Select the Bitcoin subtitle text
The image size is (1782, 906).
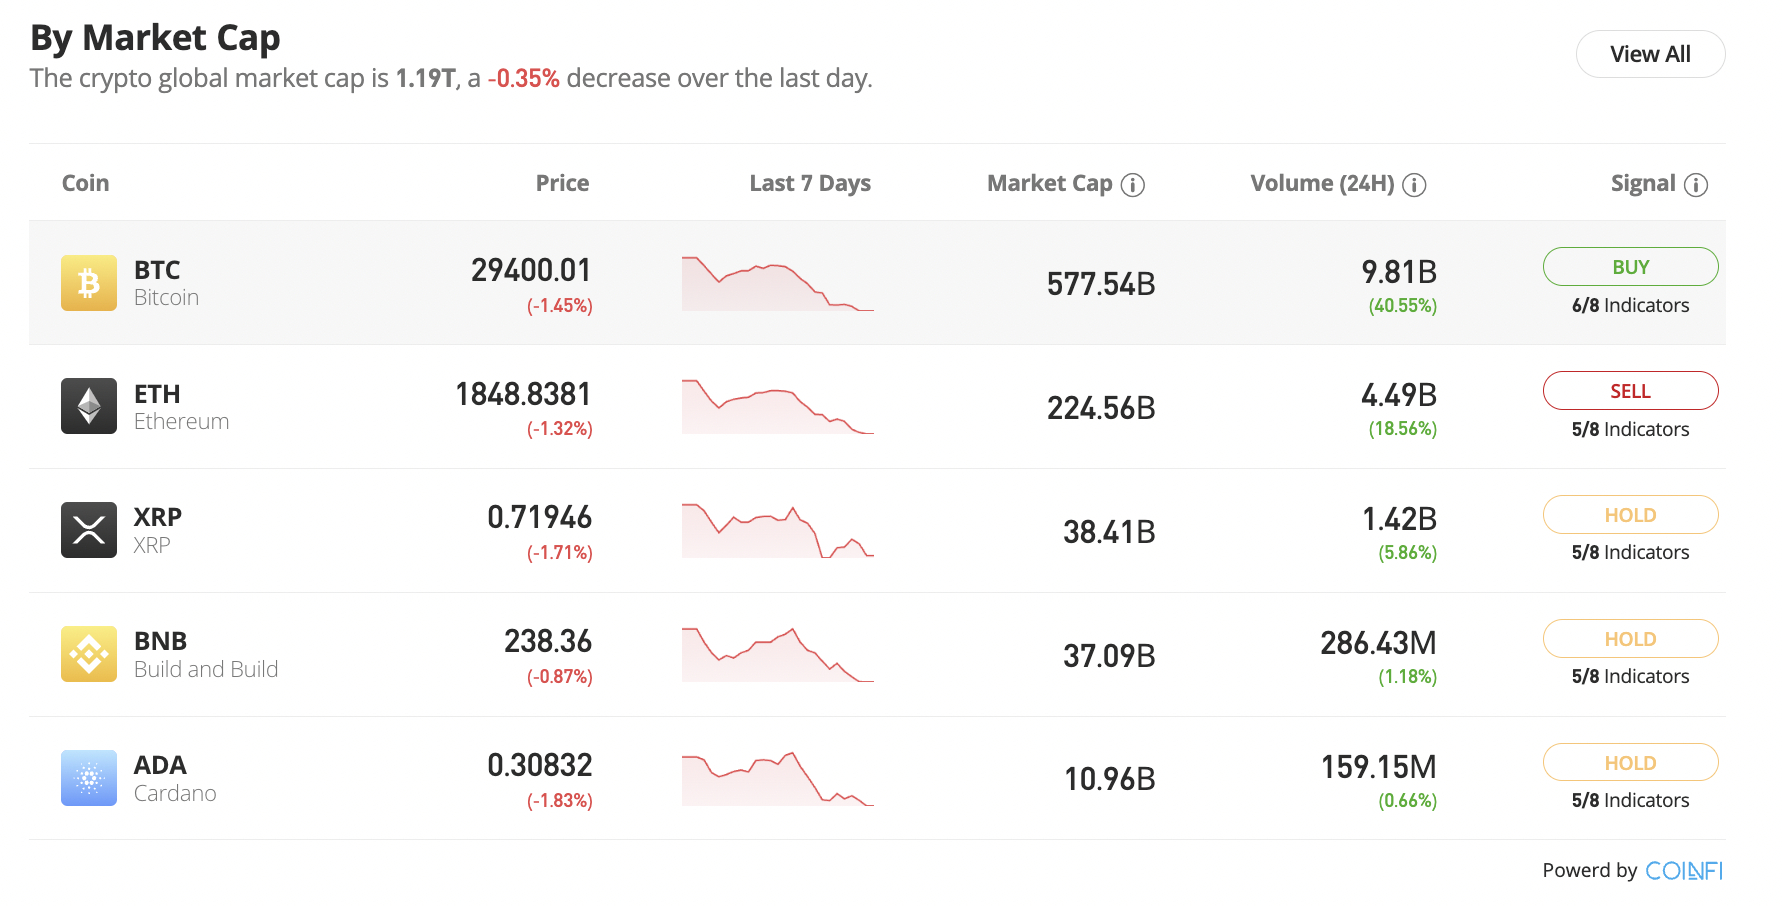(166, 298)
